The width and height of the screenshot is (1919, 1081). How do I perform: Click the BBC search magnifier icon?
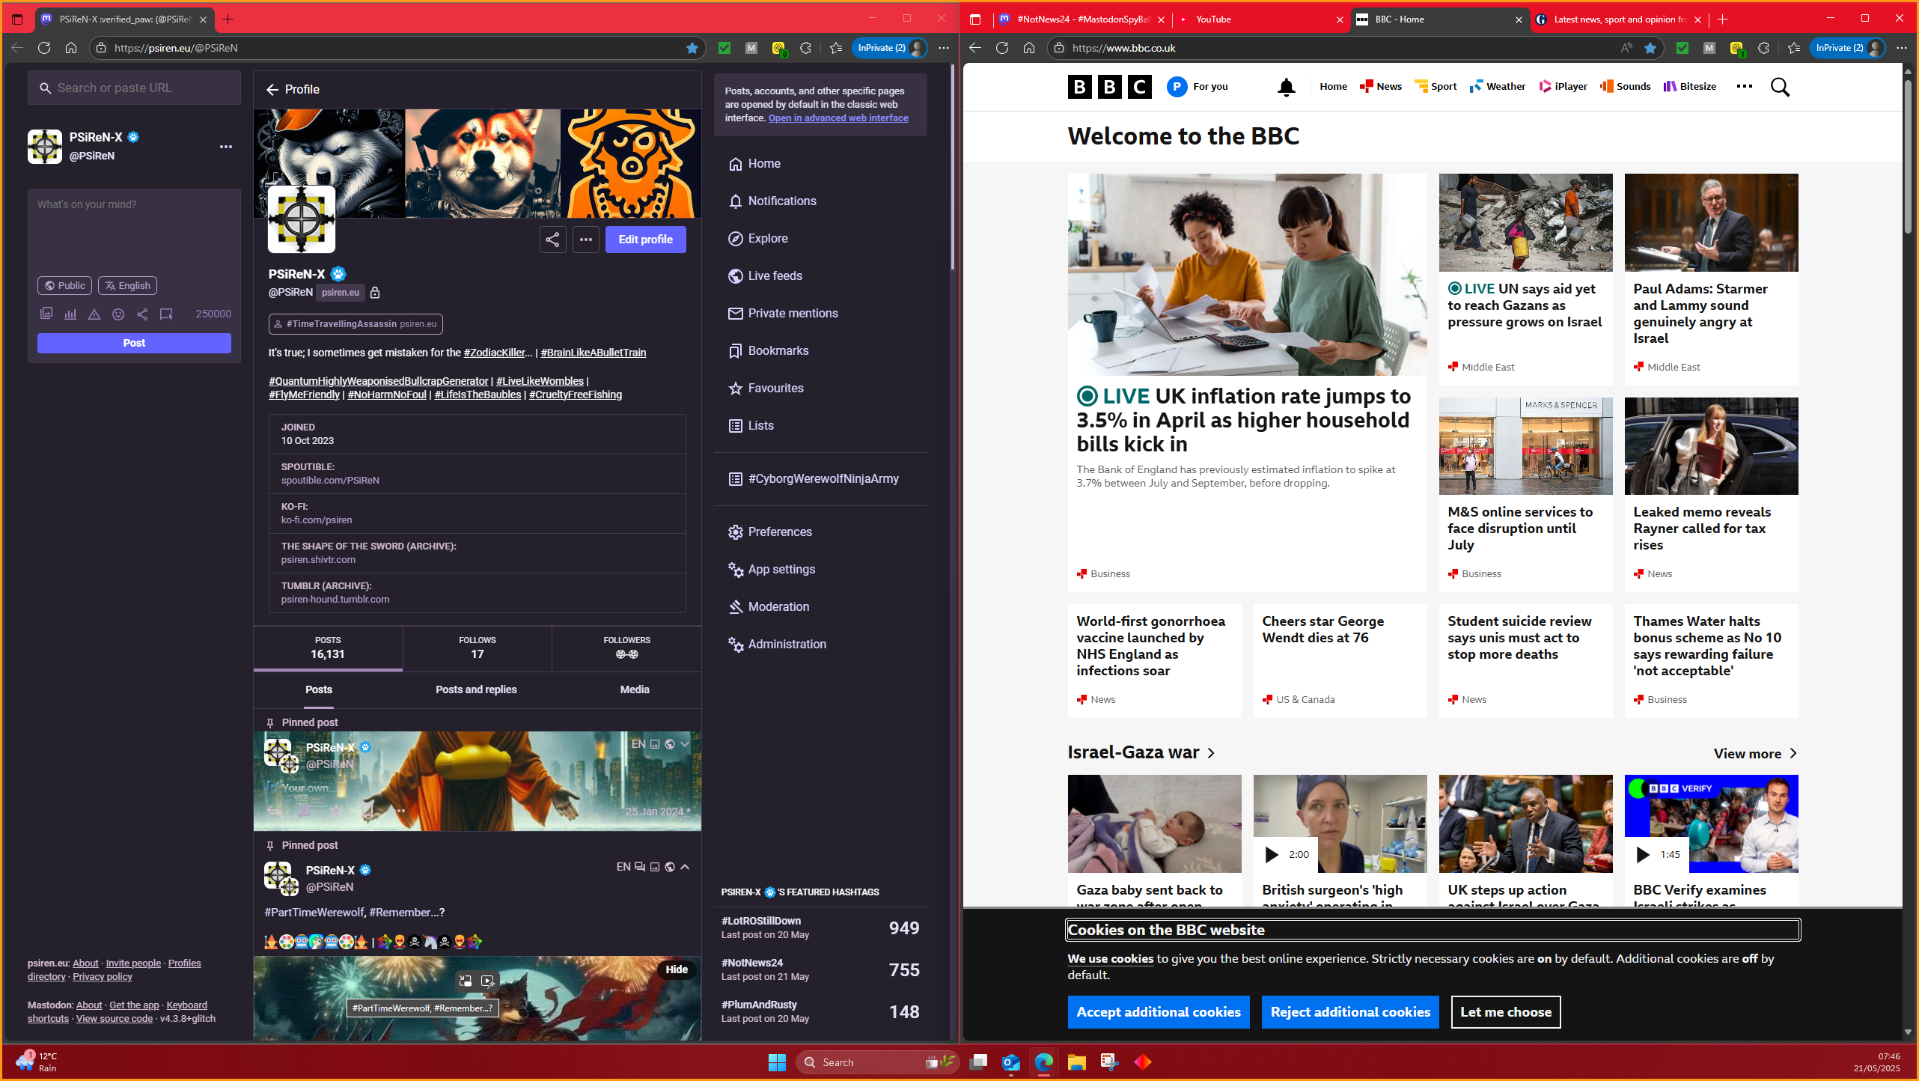(1780, 88)
